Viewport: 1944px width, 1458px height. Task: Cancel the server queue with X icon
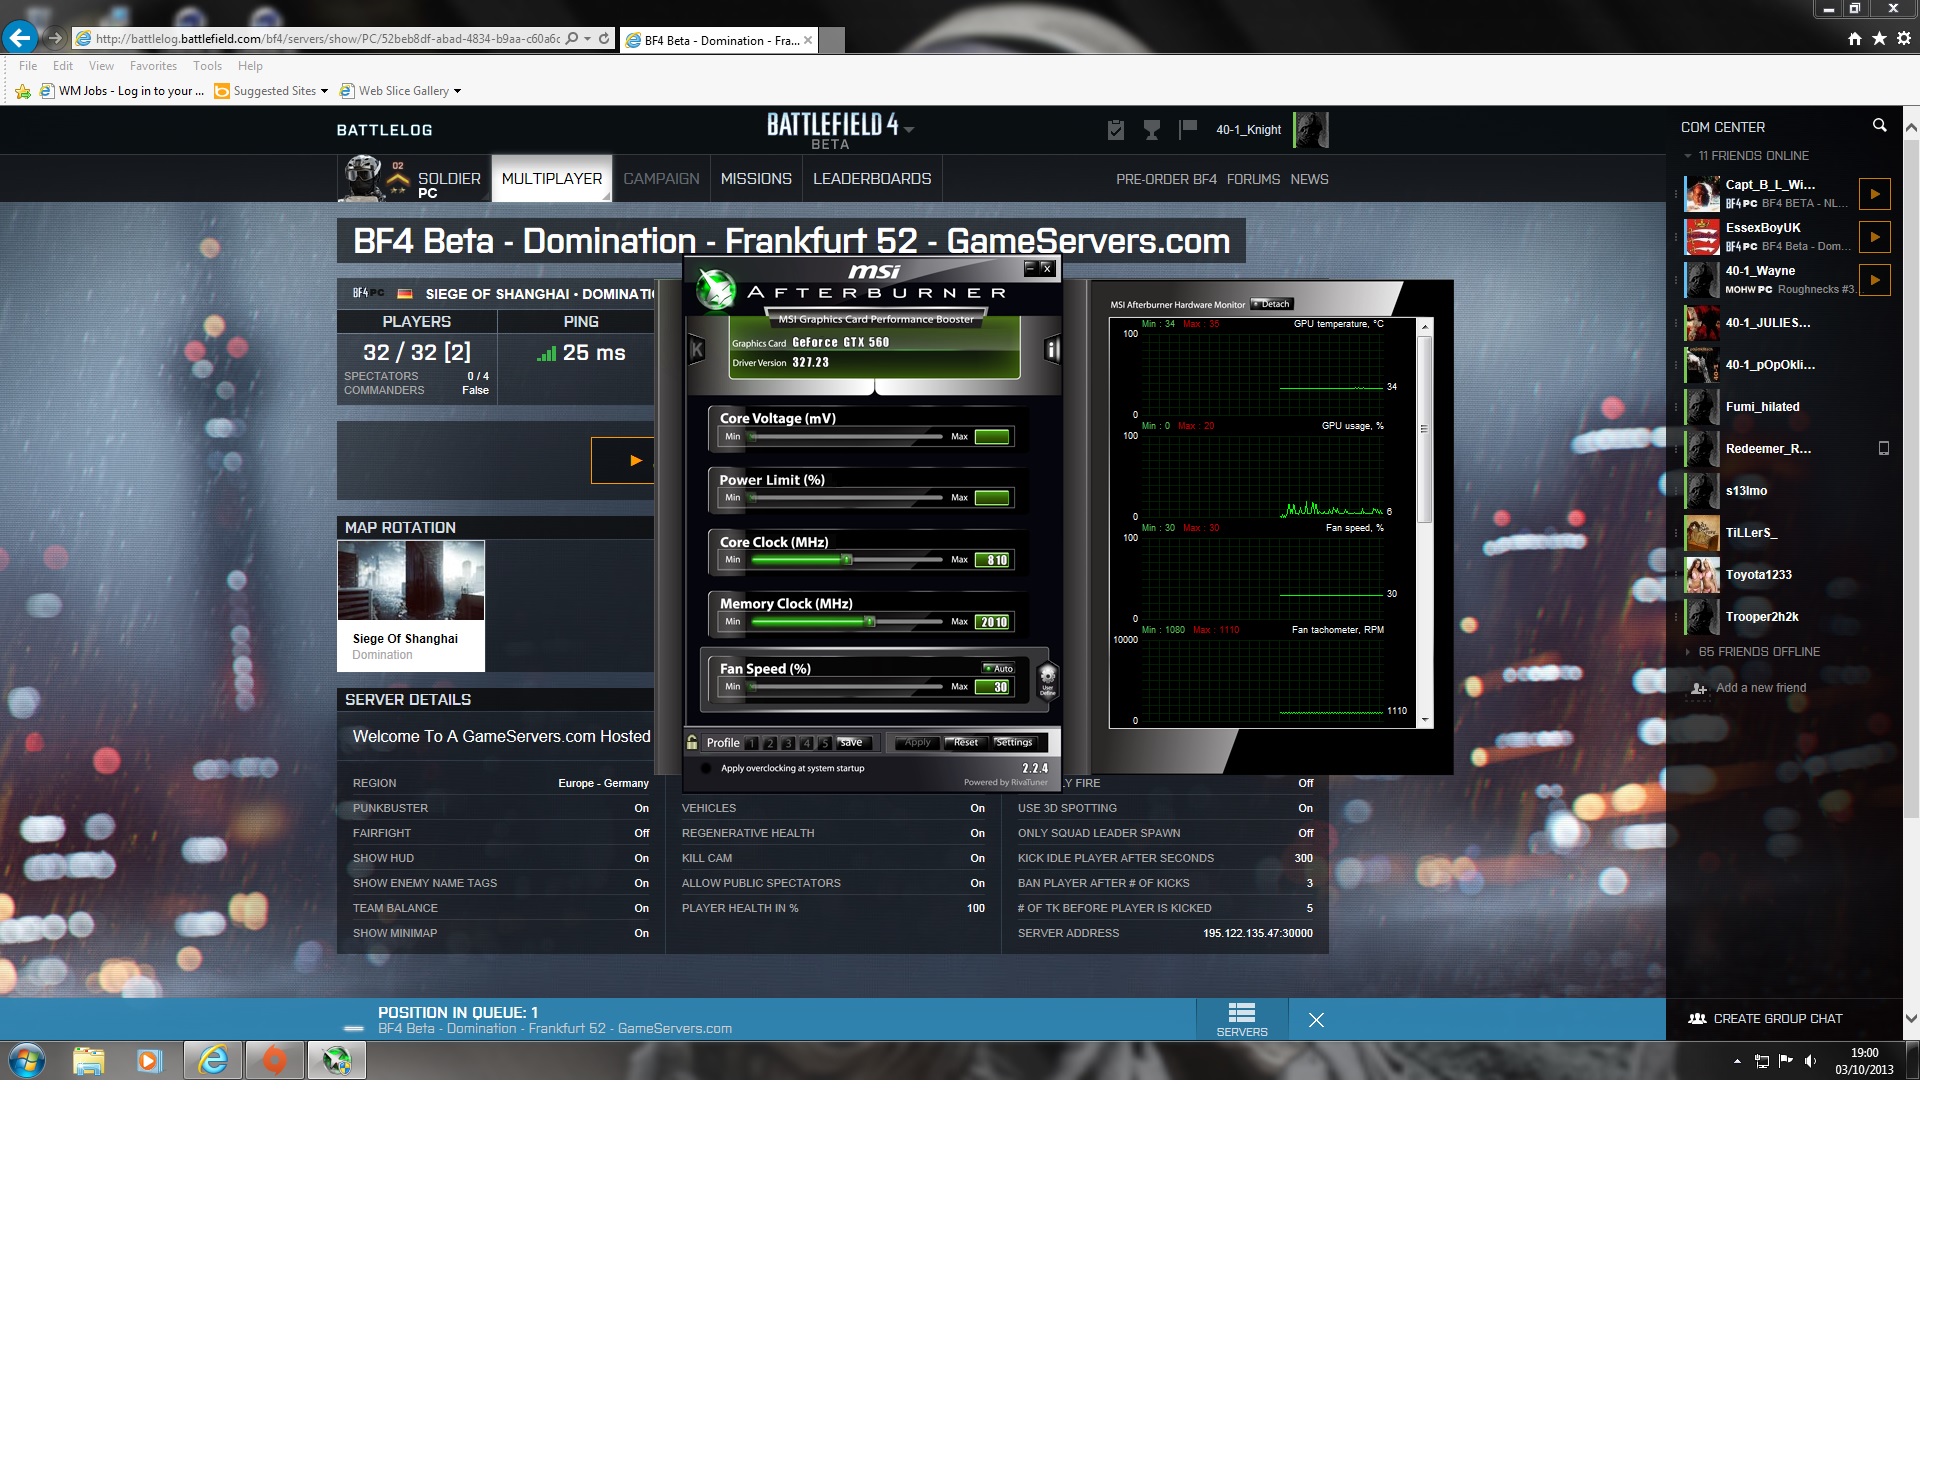pyautogui.click(x=1316, y=1020)
